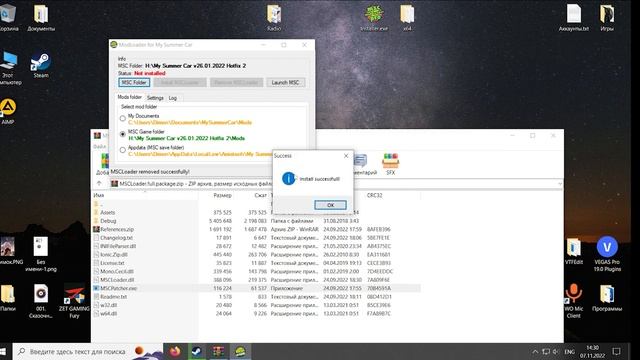Select the Mods folder tab
640x360 pixels.
[x=129, y=97]
